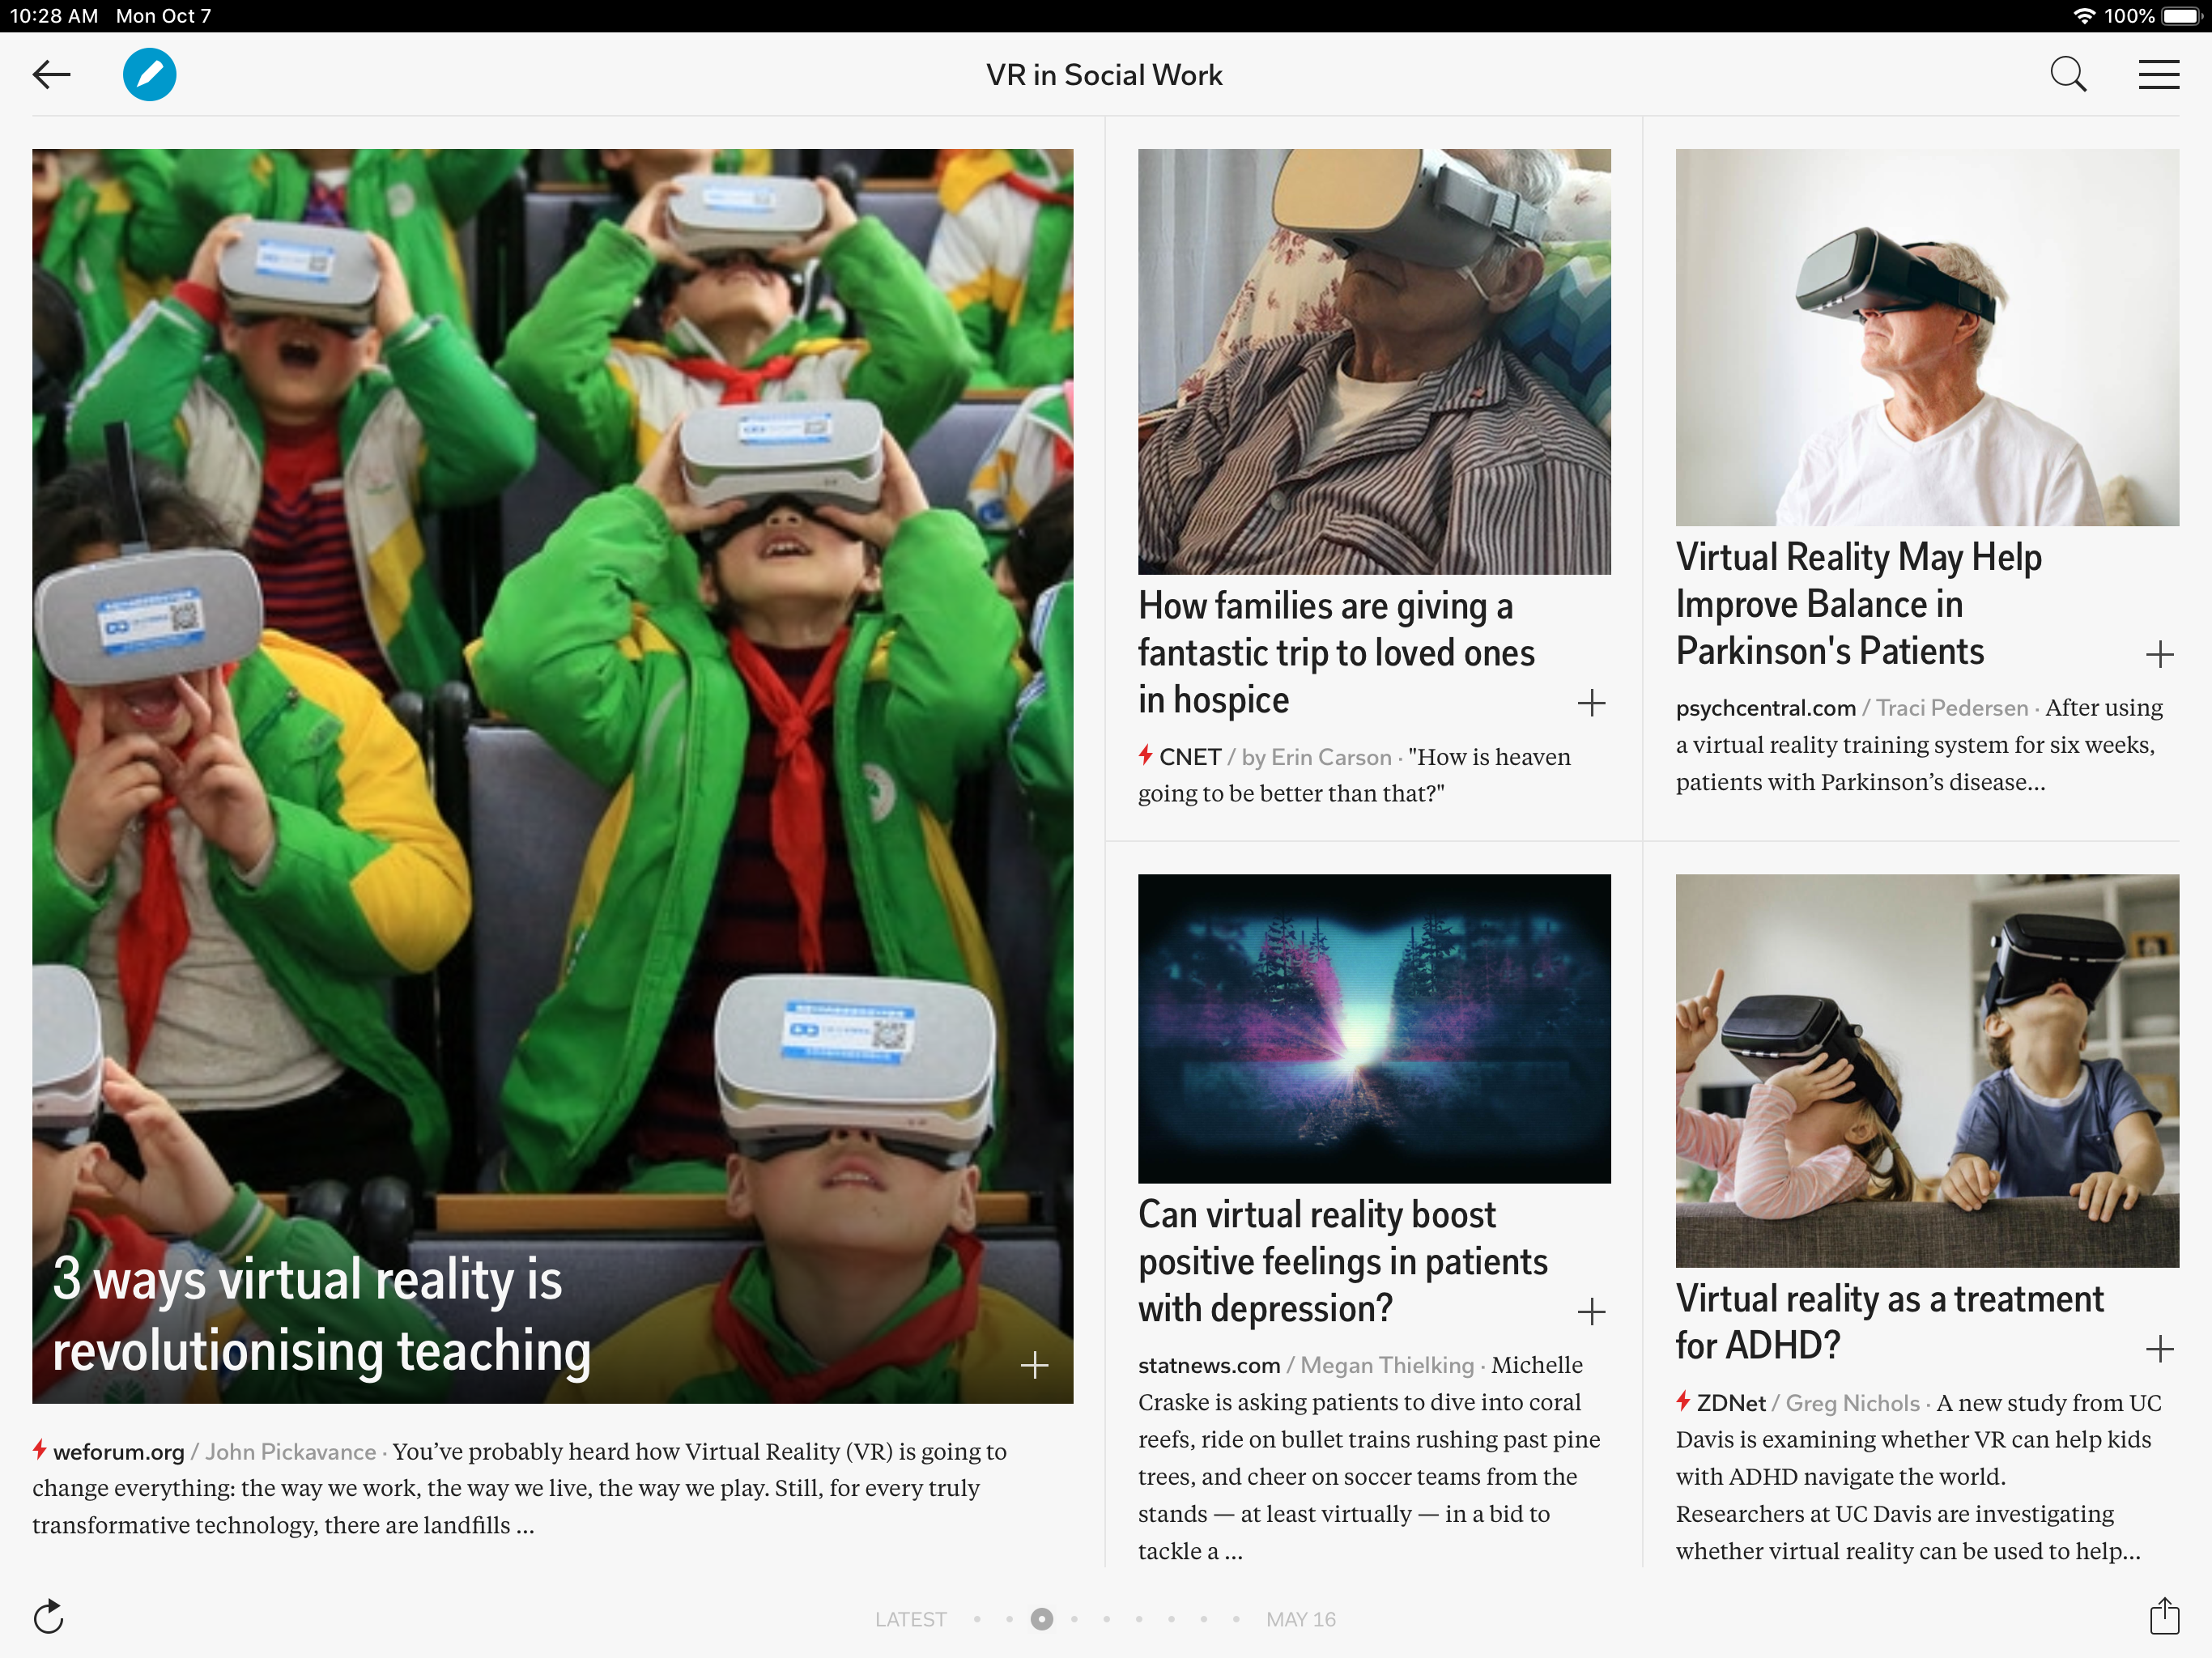This screenshot has width=2212, height=1658.
Task: Open the blue pencil edit icon
Action: pos(150,75)
